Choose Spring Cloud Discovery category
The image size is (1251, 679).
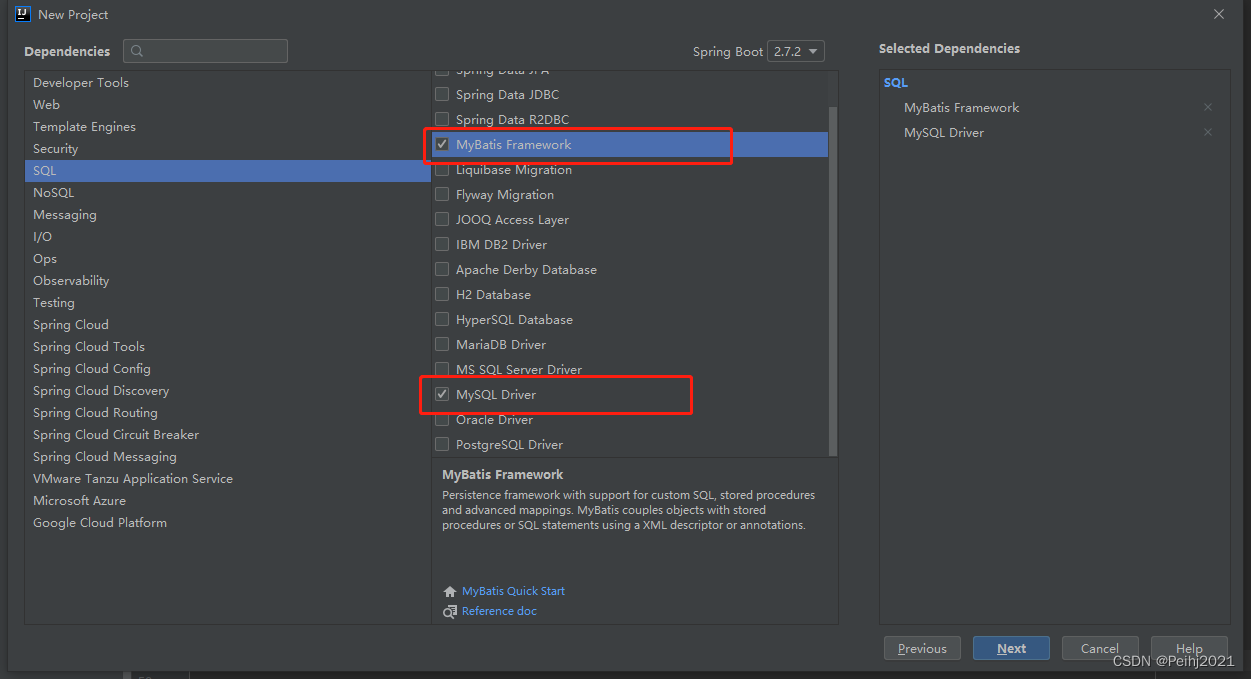click(x=228, y=390)
